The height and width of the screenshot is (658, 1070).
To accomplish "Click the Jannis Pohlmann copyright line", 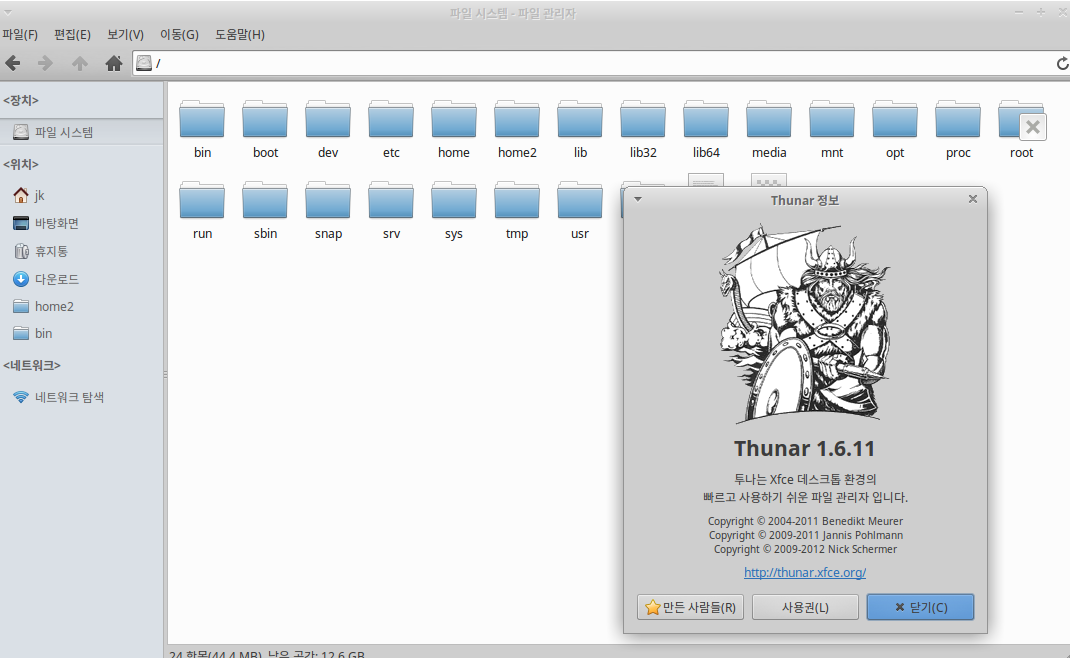I will click(805, 535).
